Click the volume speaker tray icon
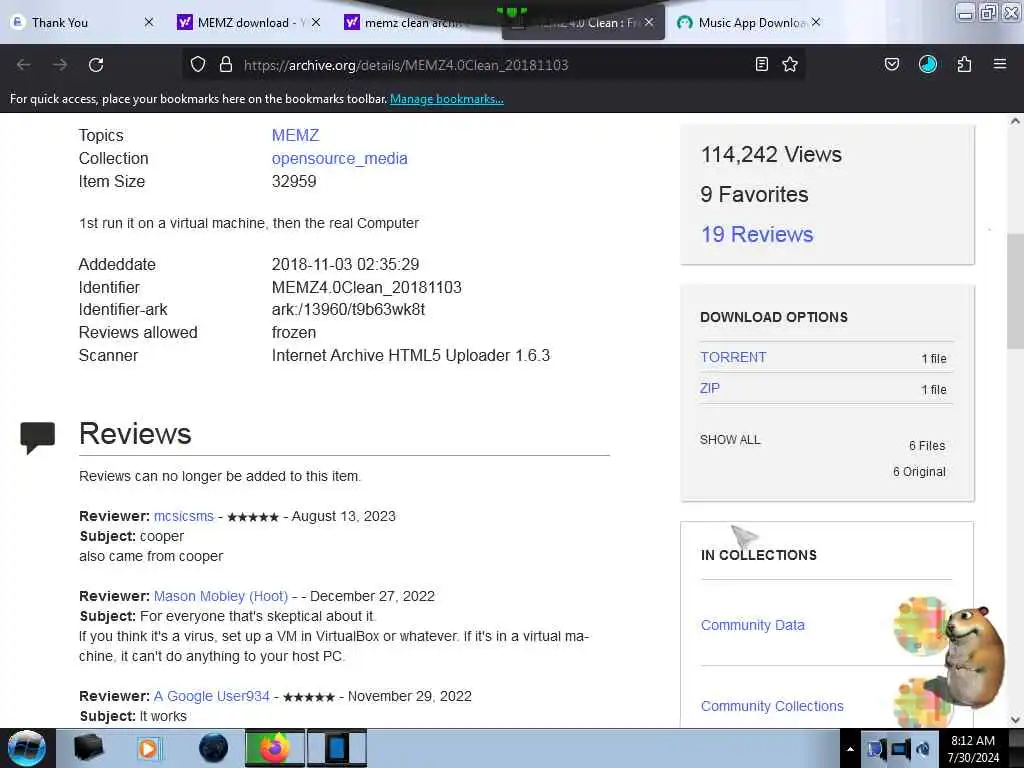Viewport: 1024px width, 768px height. (922, 749)
